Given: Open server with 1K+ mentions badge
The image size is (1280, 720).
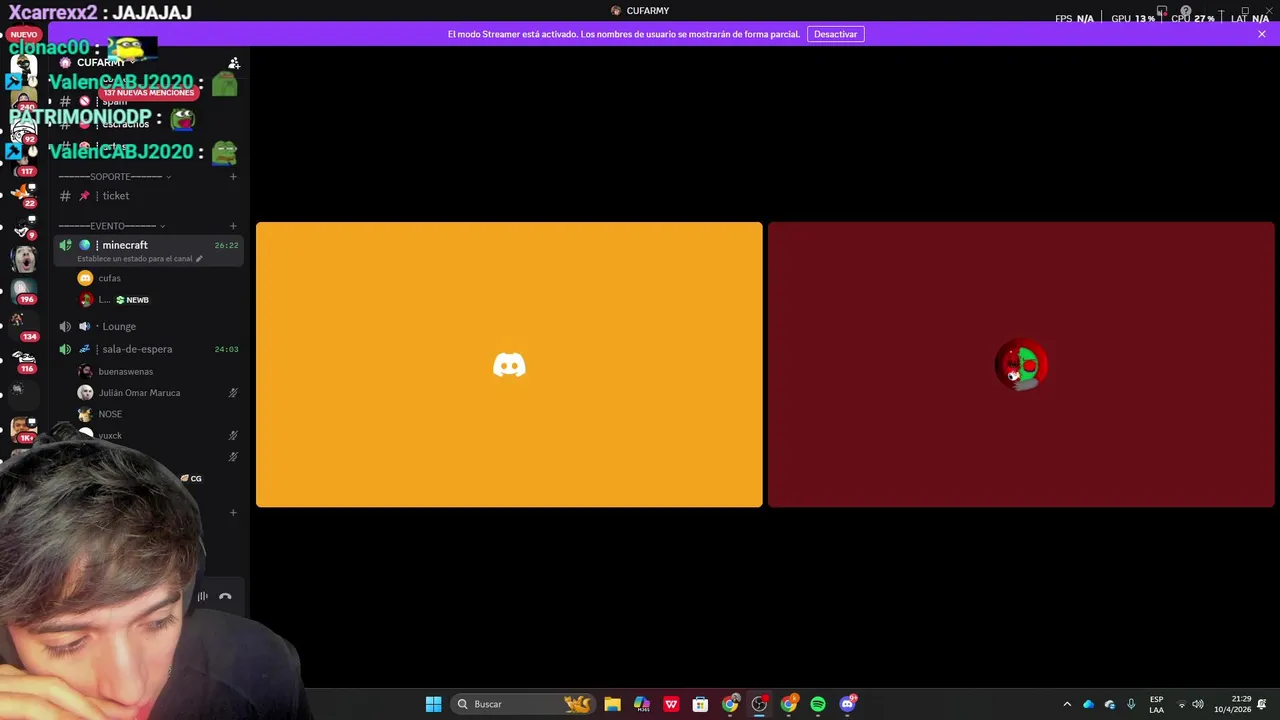Looking at the screenshot, I should point(23,430).
